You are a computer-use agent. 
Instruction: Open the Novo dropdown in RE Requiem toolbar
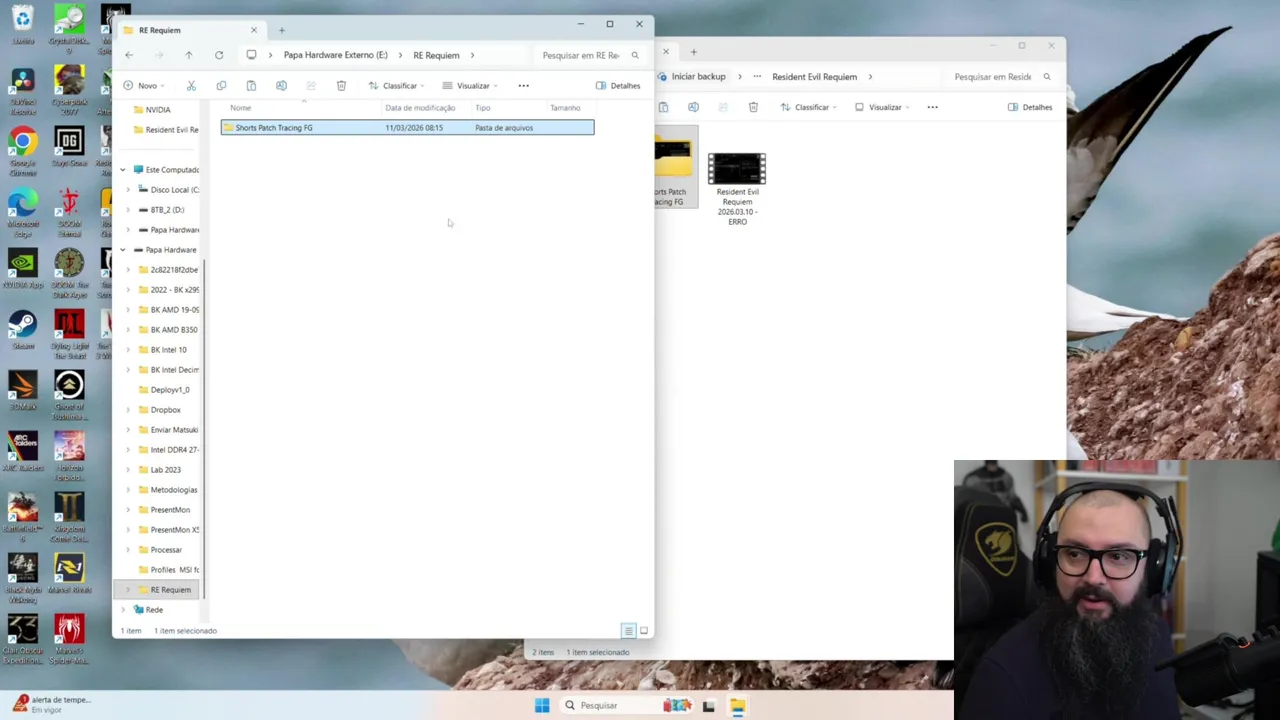click(x=144, y=85)
